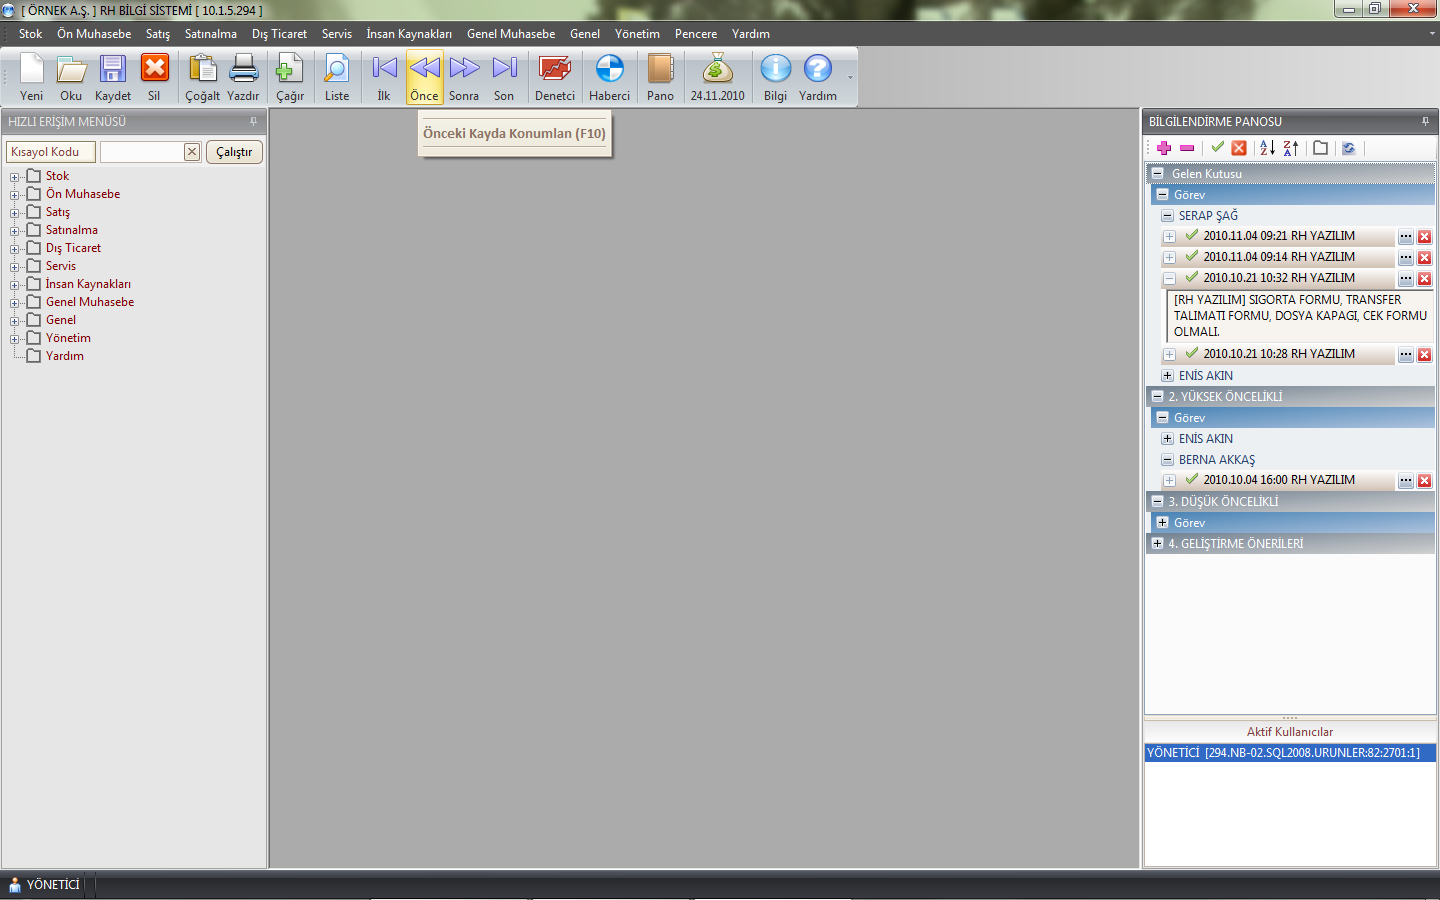Sort the panel list A to Z
Screen dimensions: 1440x900
1267,148
